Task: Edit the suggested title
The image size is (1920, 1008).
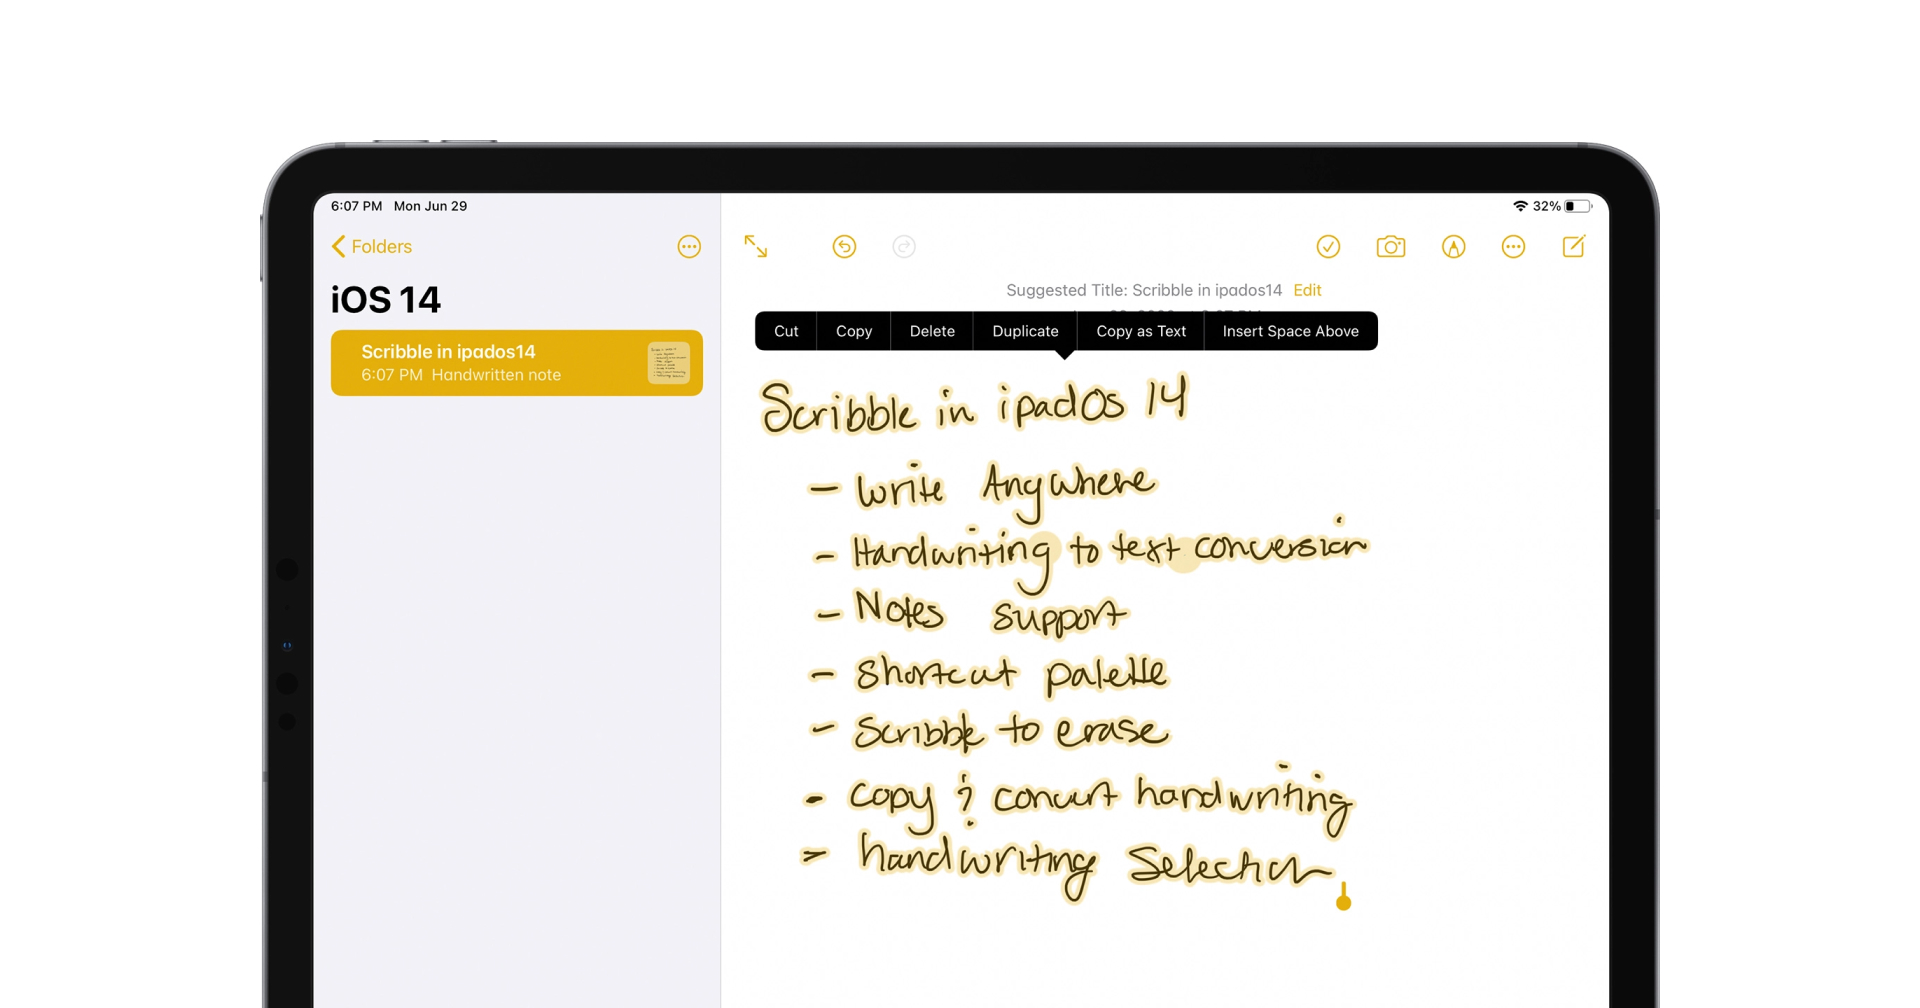Action: 1307,290
